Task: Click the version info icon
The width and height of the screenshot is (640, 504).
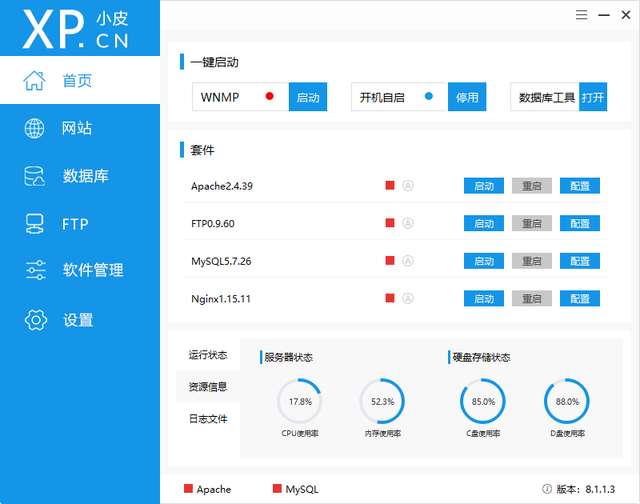Action: (547, 489)
